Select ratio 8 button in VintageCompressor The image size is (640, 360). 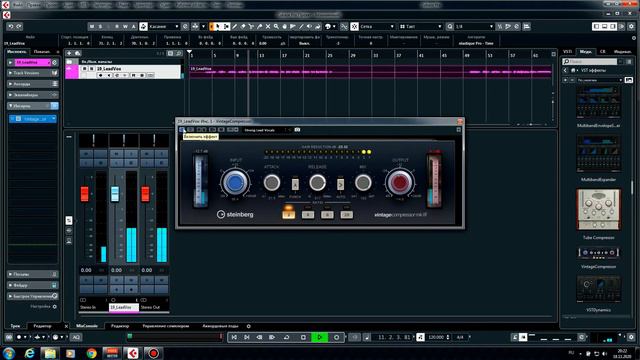point(327,214)
